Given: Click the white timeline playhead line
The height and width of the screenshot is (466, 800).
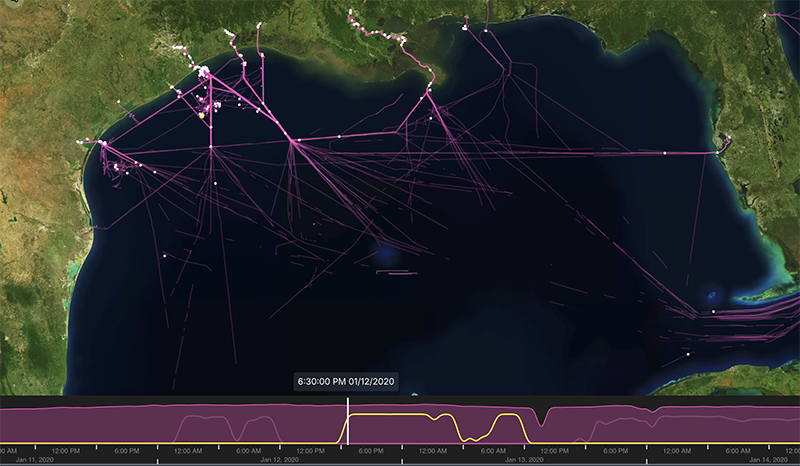Looking at the screenshot, I should point(348,421).
